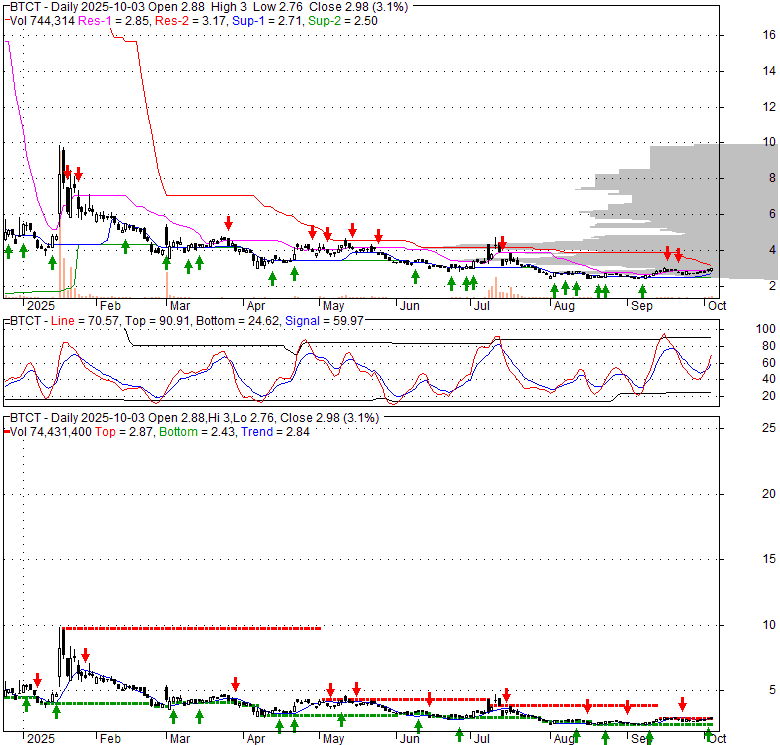The width and height of the screenshot is (780, 745).
Task: Click the 60 level on oscillator axis
Action: [769, 363]
